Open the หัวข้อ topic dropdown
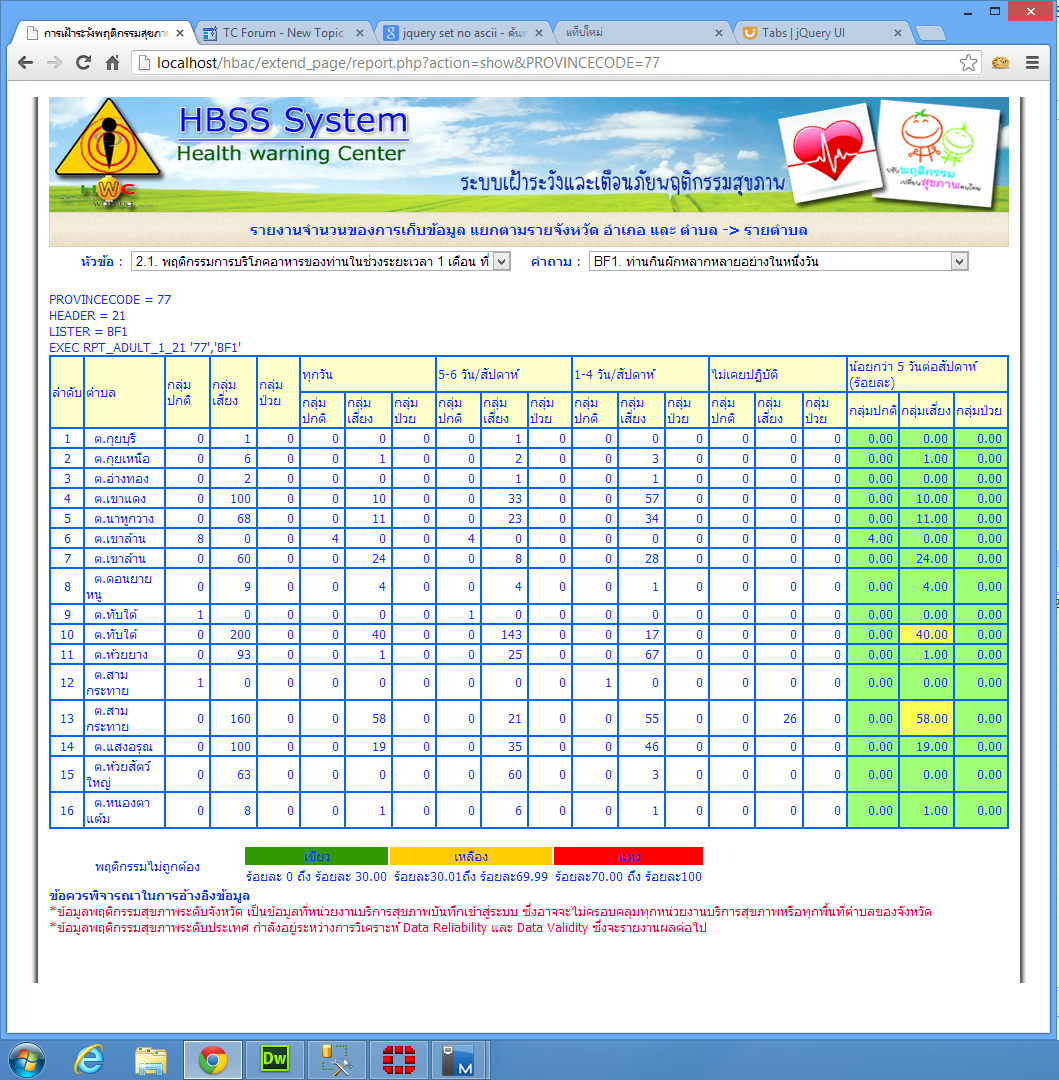The image size is (1059, 1080). pyautogui.click(x=321, y=262)
